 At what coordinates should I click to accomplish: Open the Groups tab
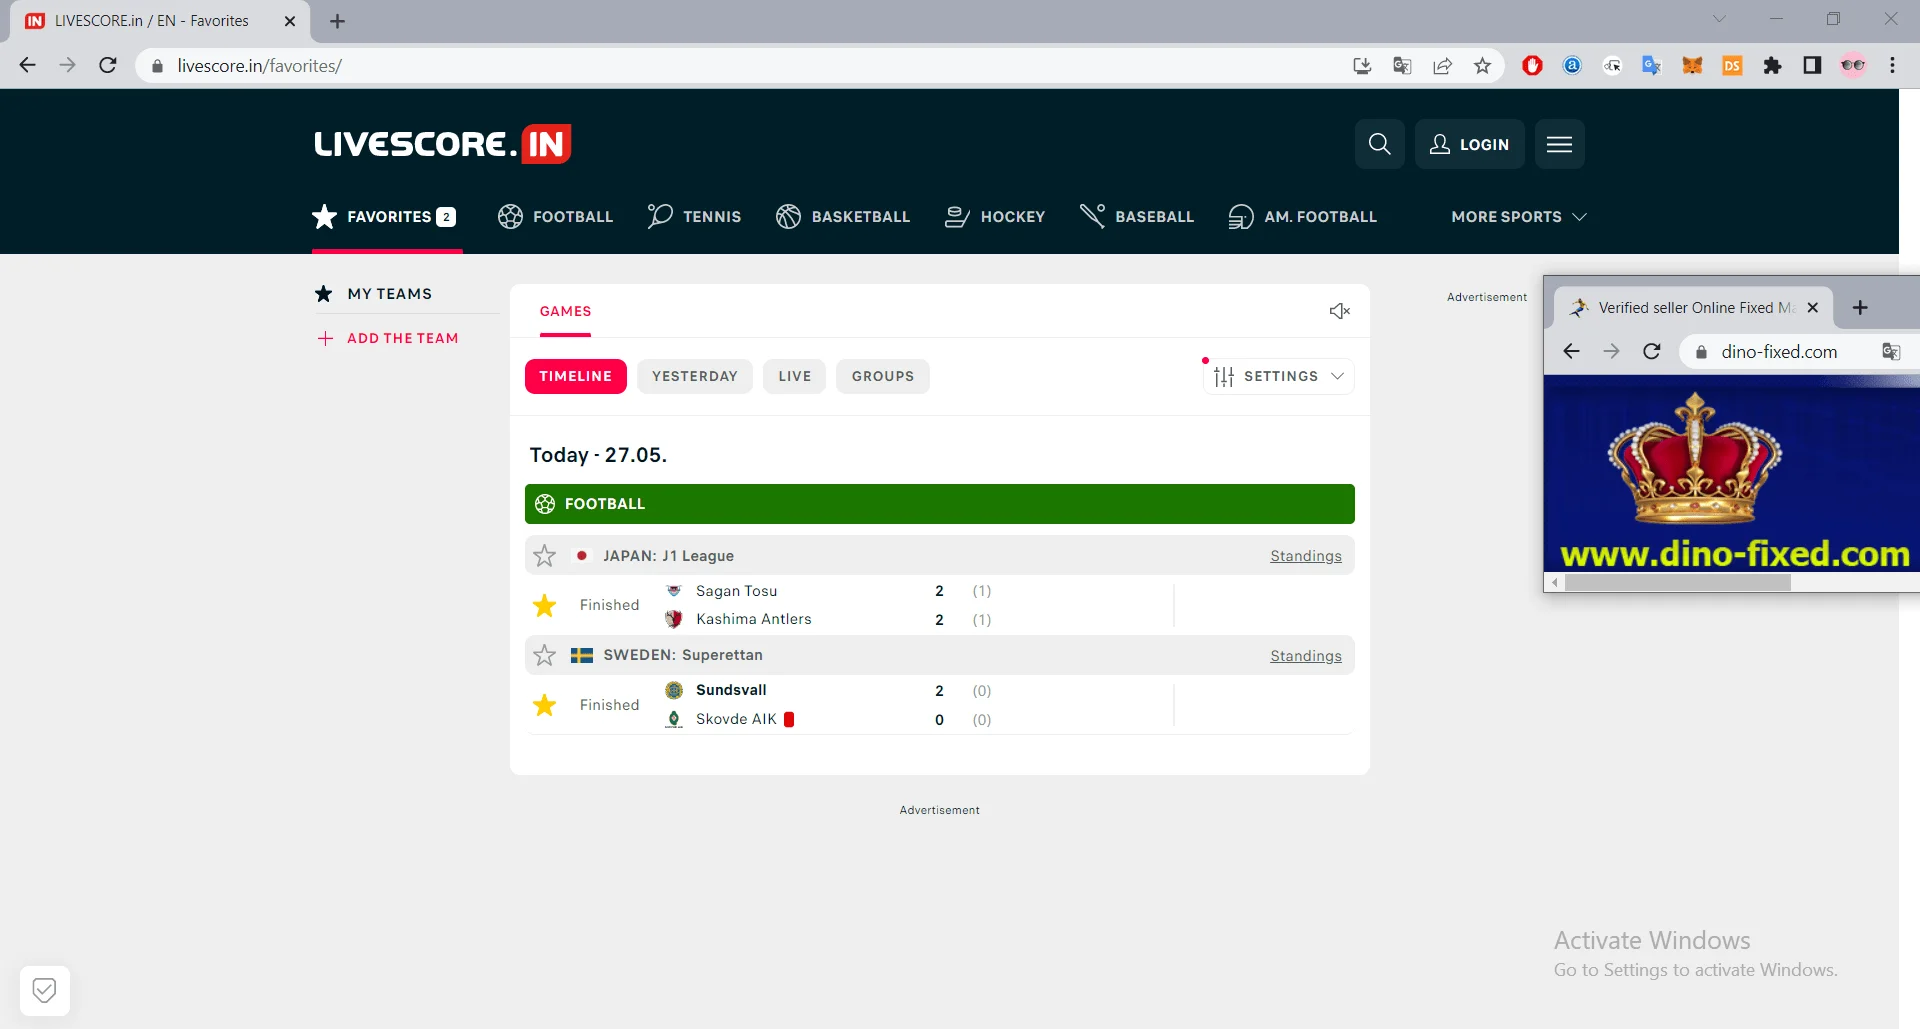(883, 376)
